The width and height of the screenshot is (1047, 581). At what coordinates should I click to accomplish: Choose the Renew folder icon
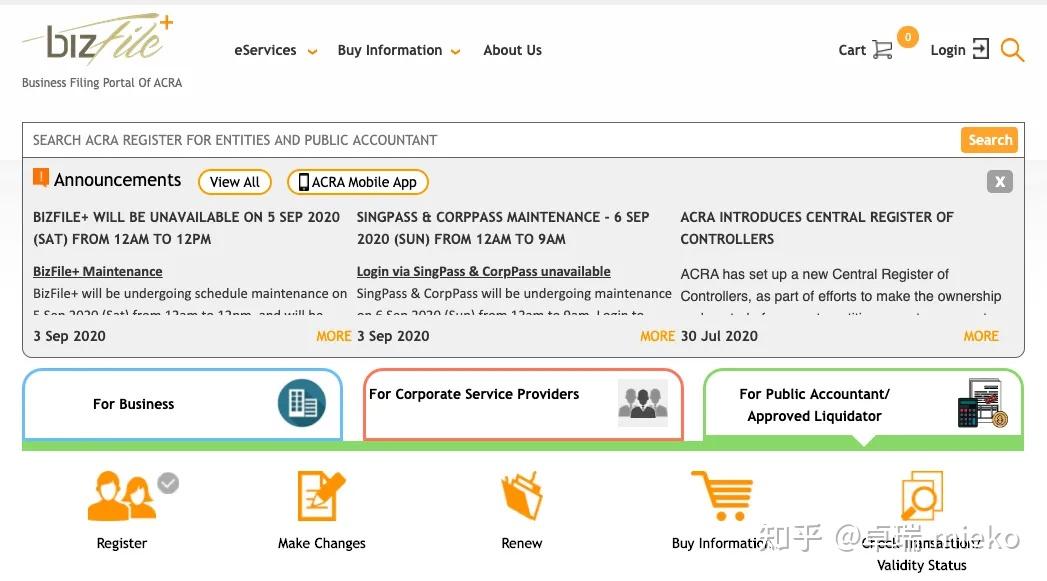click(521, 496)
